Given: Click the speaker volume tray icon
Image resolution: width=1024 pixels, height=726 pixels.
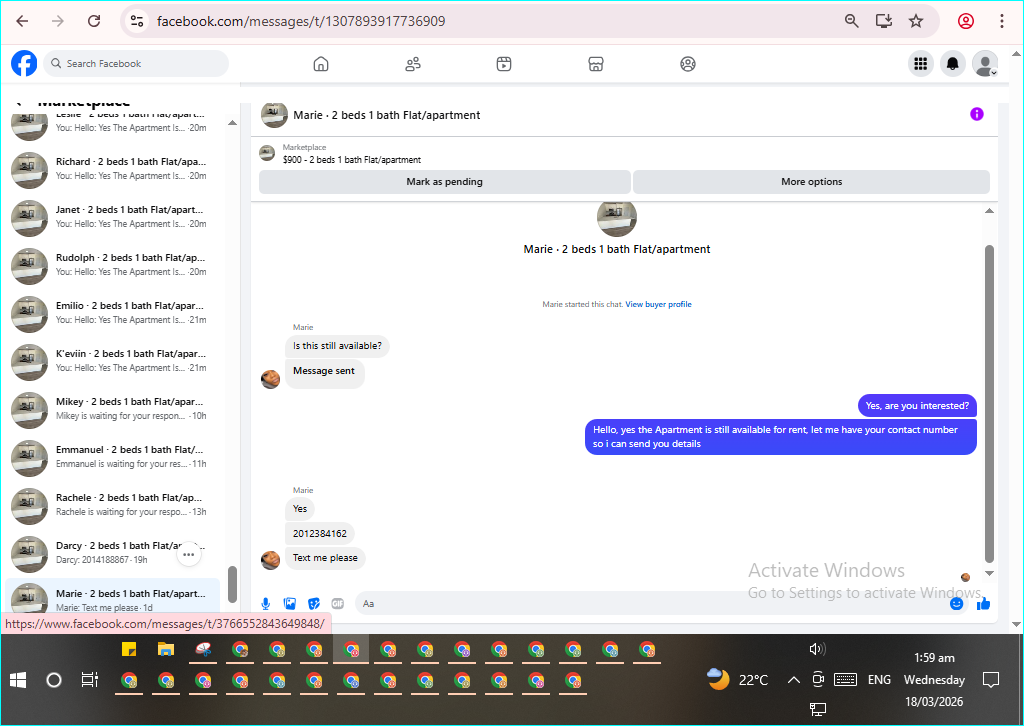Looking at the screenshot, I should pyautogui.click(x=817, y=648).
